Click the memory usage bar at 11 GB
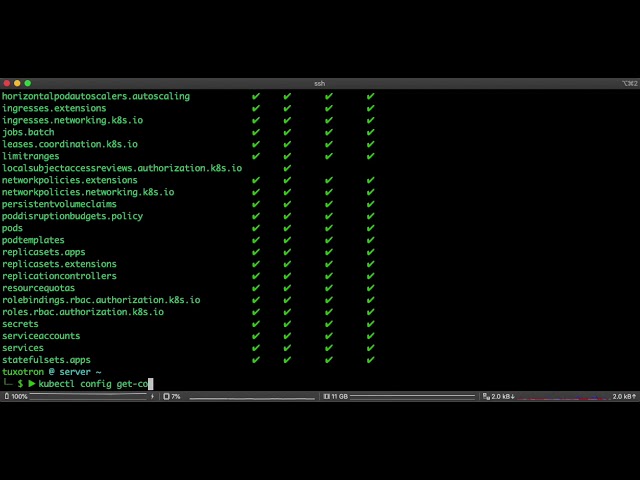The image size is (640, 480). click(x=412, y=396)
